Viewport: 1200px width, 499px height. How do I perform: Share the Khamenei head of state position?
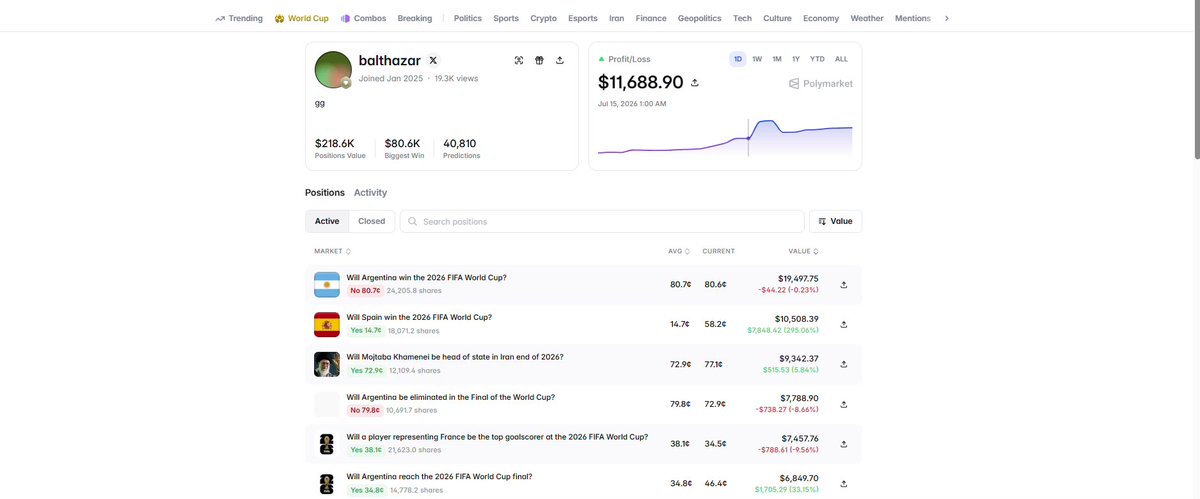tap(843, 364)
